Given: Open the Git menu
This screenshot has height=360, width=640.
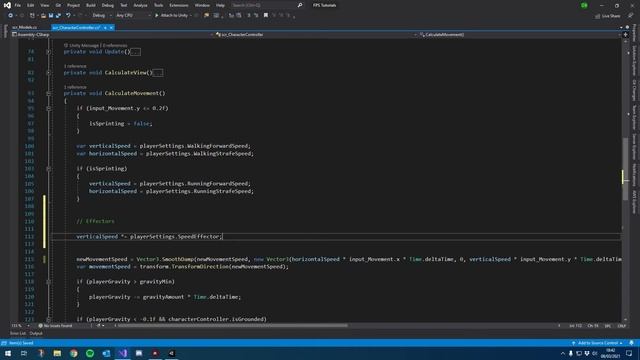Looking at the screenshot, I should (x=58, y=5).
